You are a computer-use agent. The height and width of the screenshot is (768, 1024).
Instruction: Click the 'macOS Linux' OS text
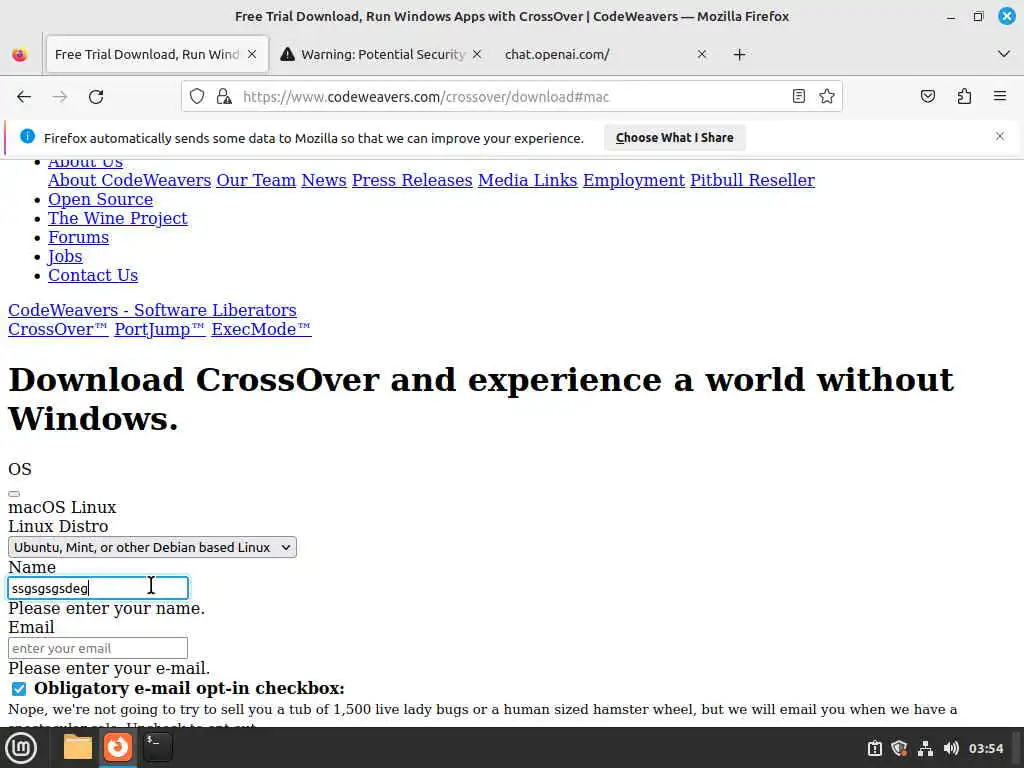(x=62, y=507)
